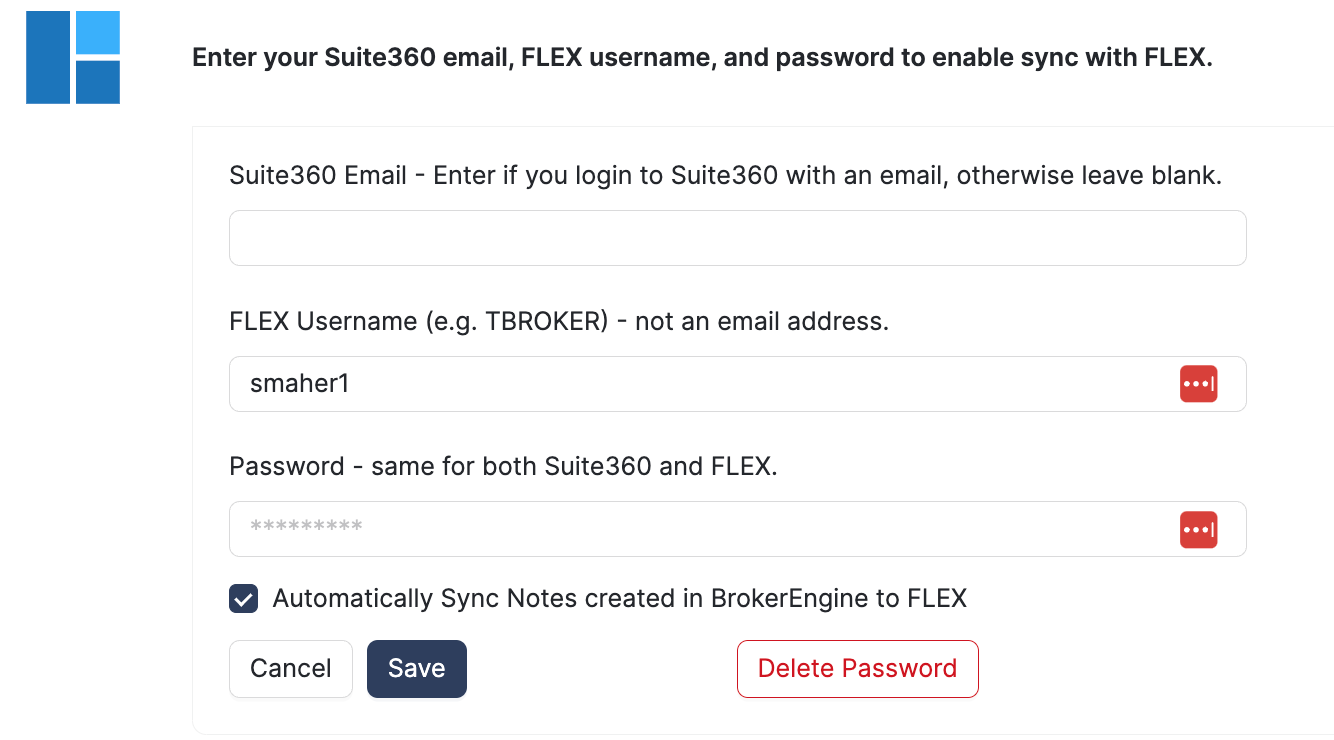1334x740 pixels.
Task: Place cursor on the 'smaher1' username text
Action: [299, 384]
